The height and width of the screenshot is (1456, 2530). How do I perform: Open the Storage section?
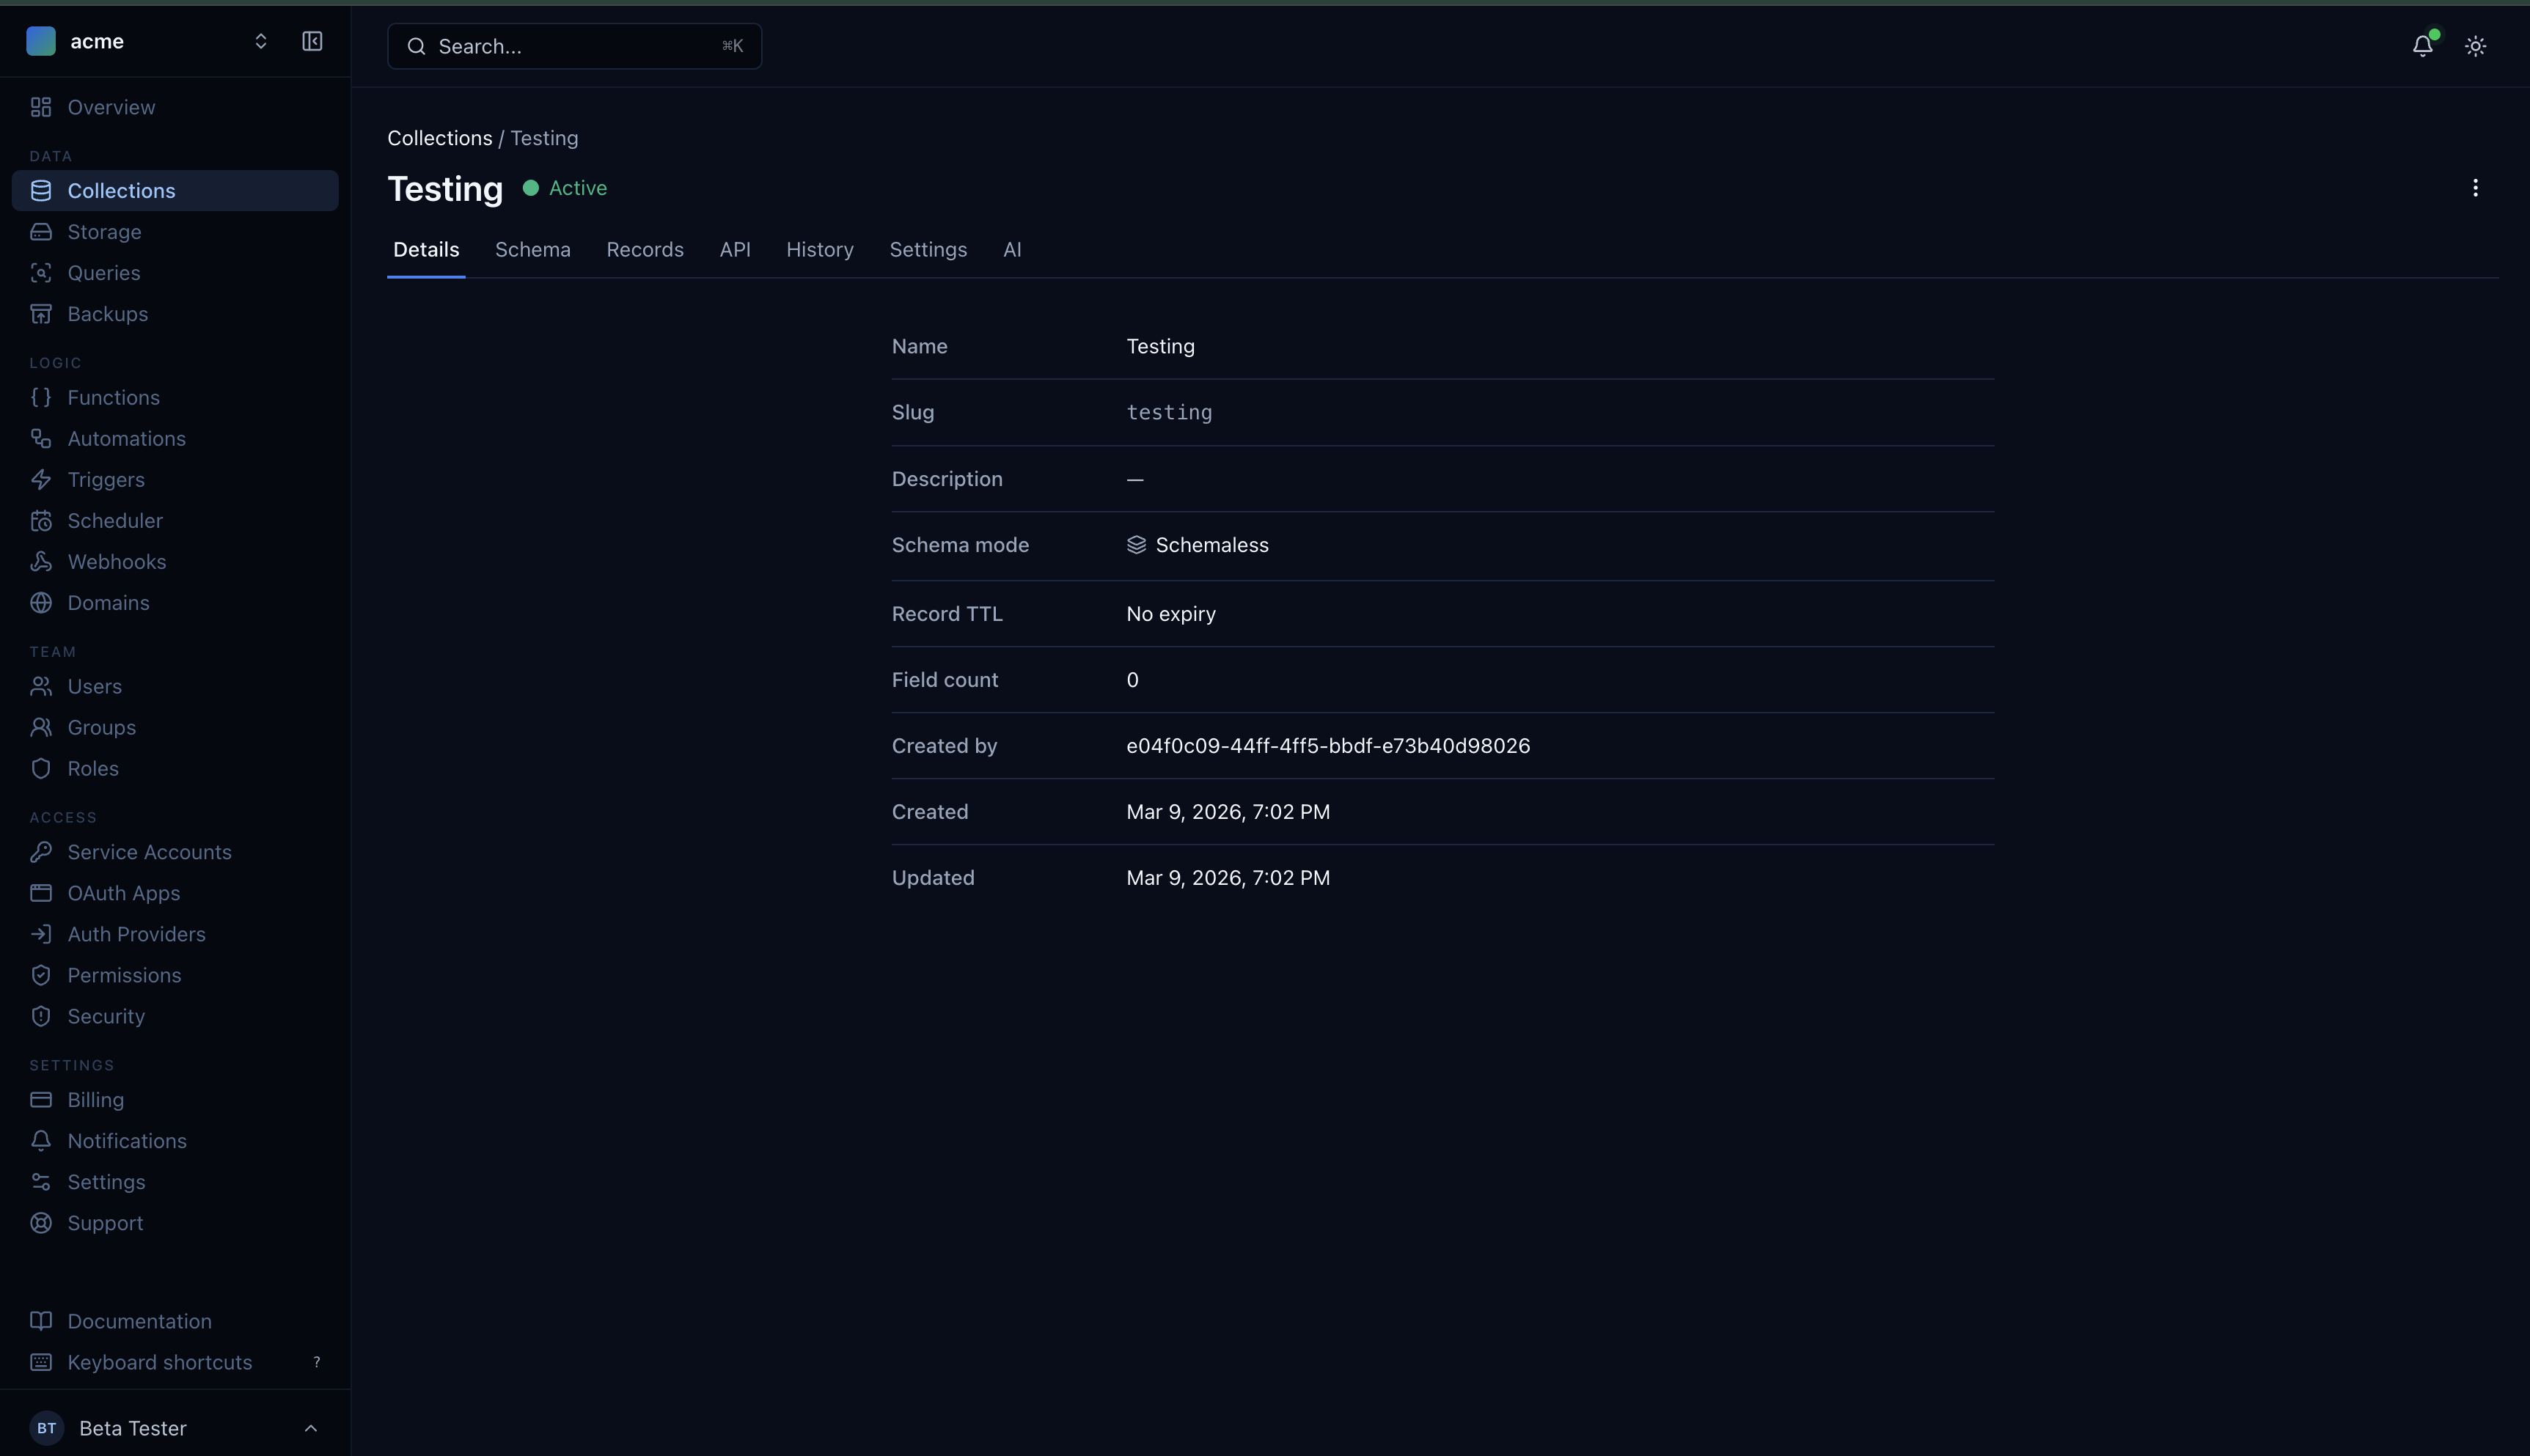pos(104,231)
